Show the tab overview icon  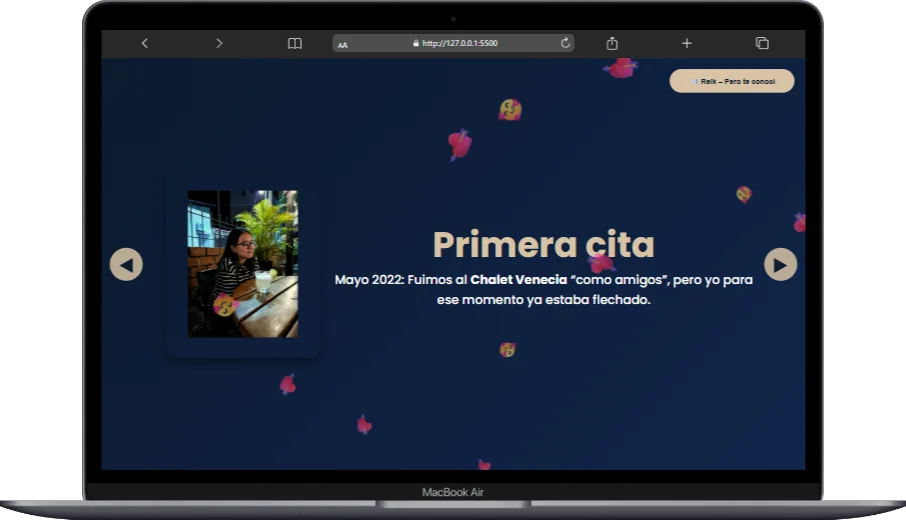coord(762,43)
